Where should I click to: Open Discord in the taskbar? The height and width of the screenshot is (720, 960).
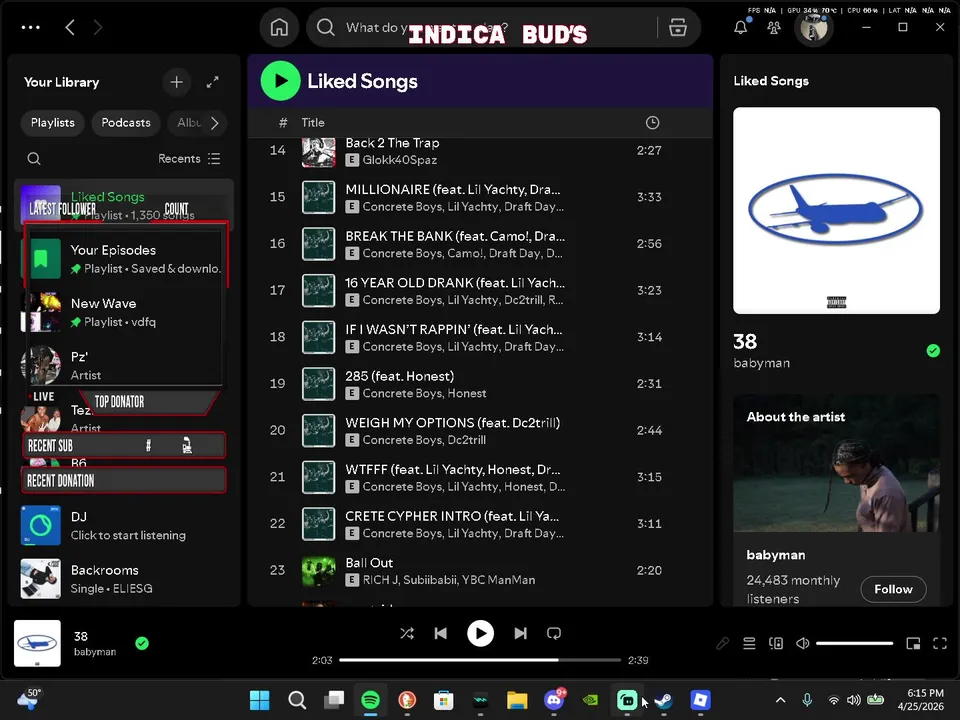pos(555,700)
